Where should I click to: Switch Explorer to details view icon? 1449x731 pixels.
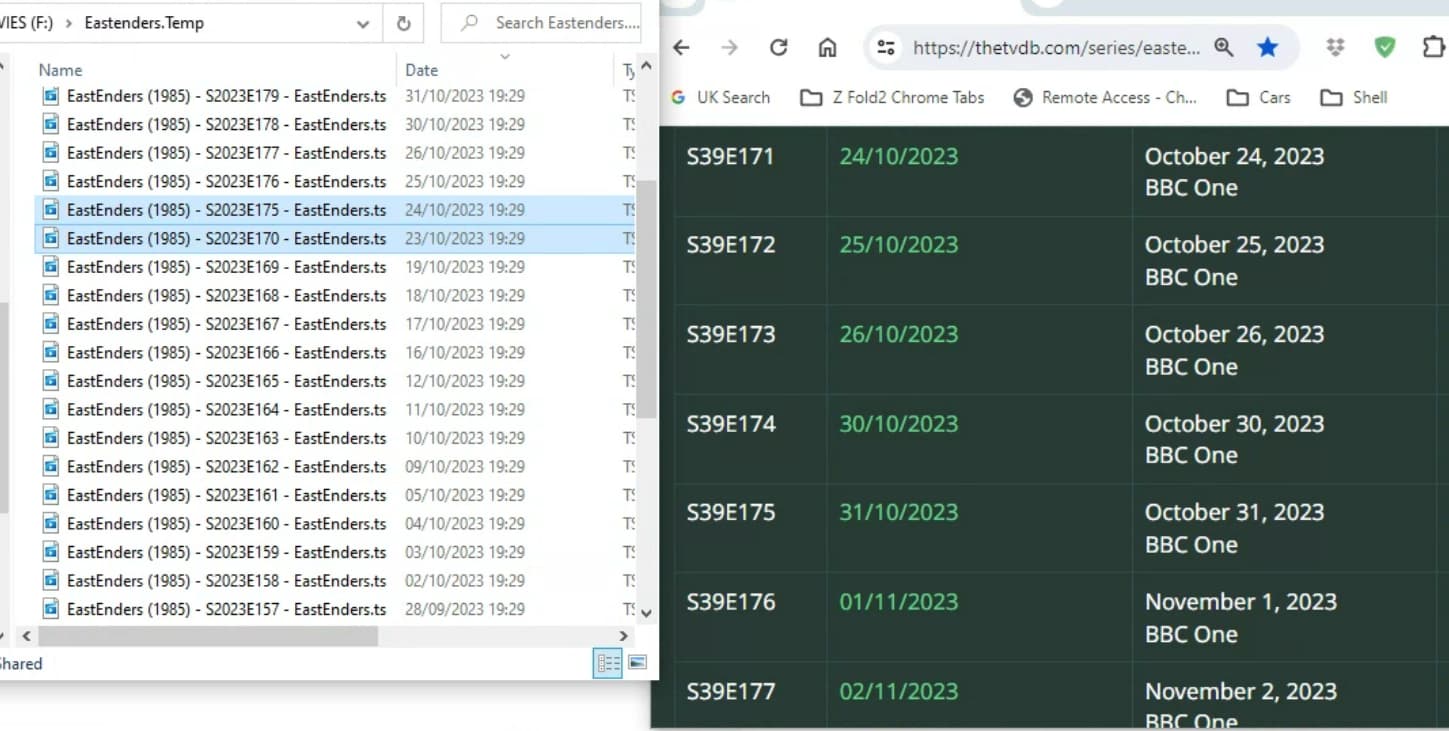607,663
